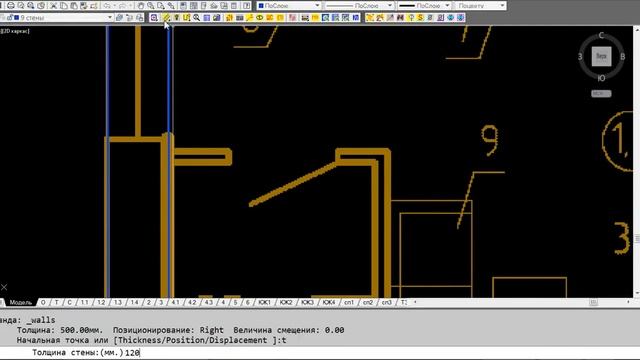Open layout tab 'О'
The height and width of the screenshot is (360, 640).
coord(43,302)
